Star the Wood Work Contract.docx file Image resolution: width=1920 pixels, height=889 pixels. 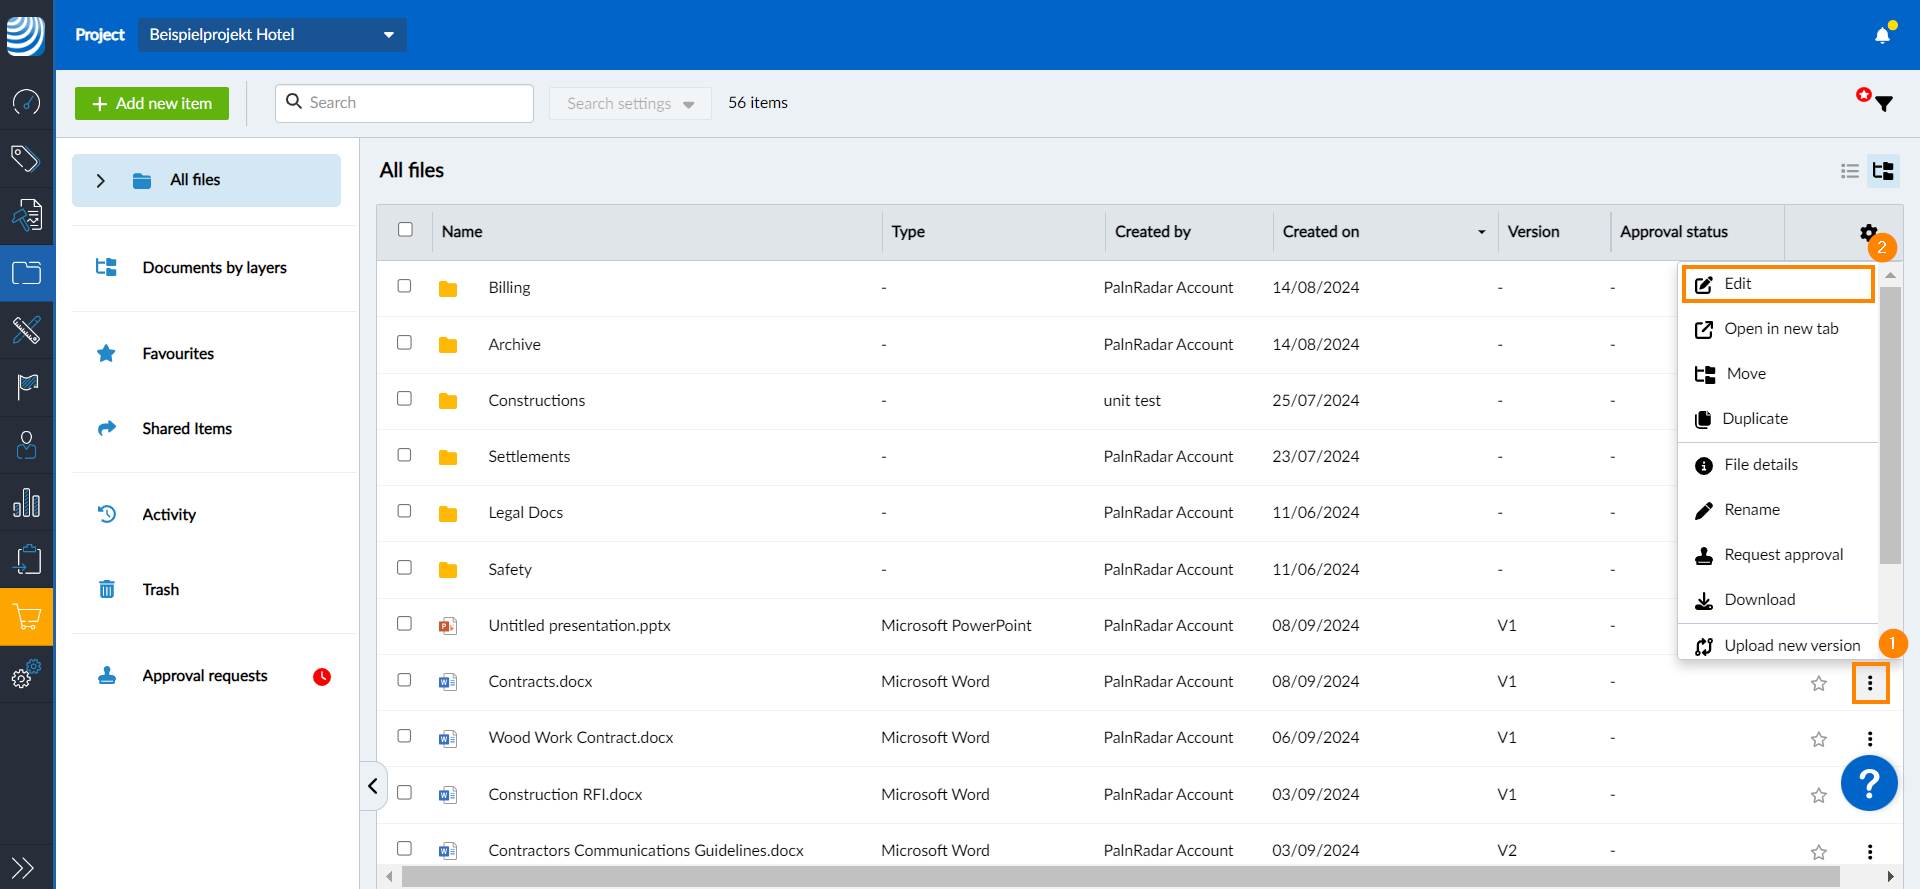coord(1818,739)
